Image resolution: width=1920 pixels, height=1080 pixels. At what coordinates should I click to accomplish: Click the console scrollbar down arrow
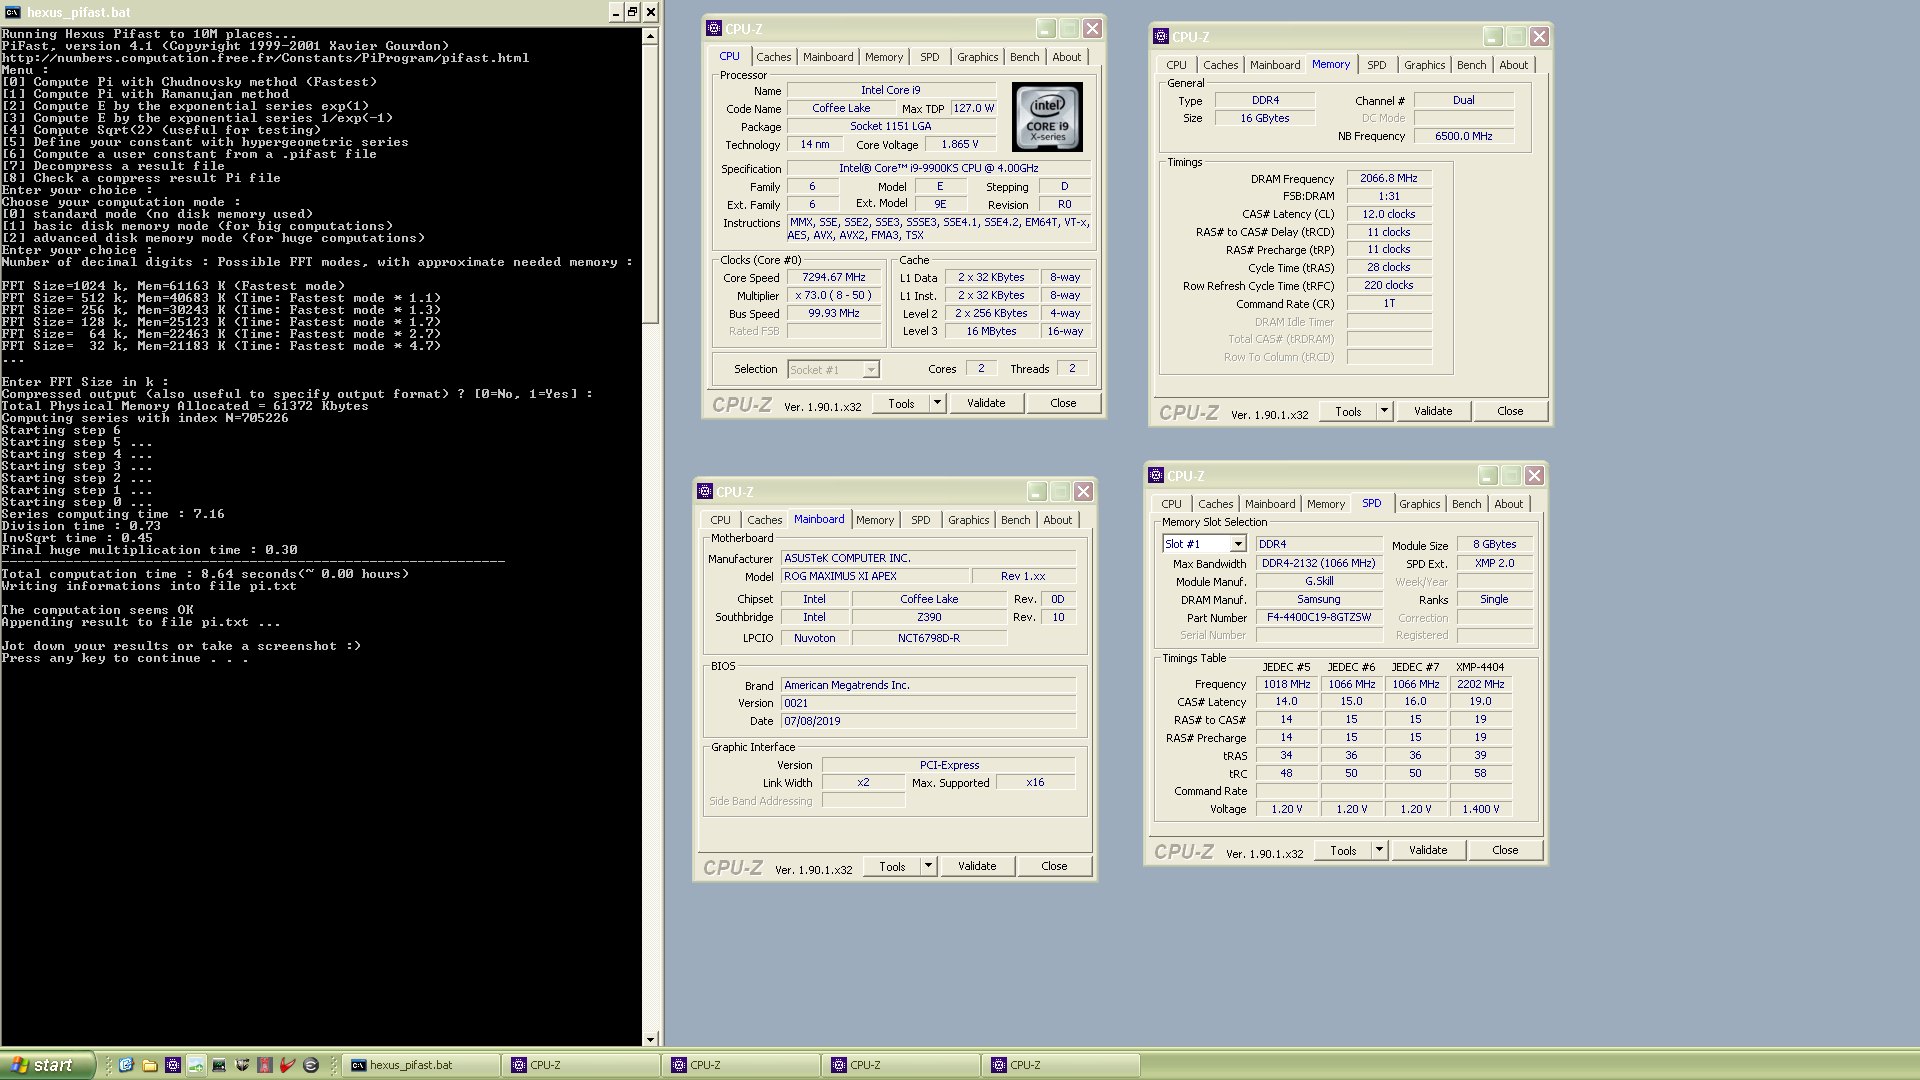pos(650,1039)
